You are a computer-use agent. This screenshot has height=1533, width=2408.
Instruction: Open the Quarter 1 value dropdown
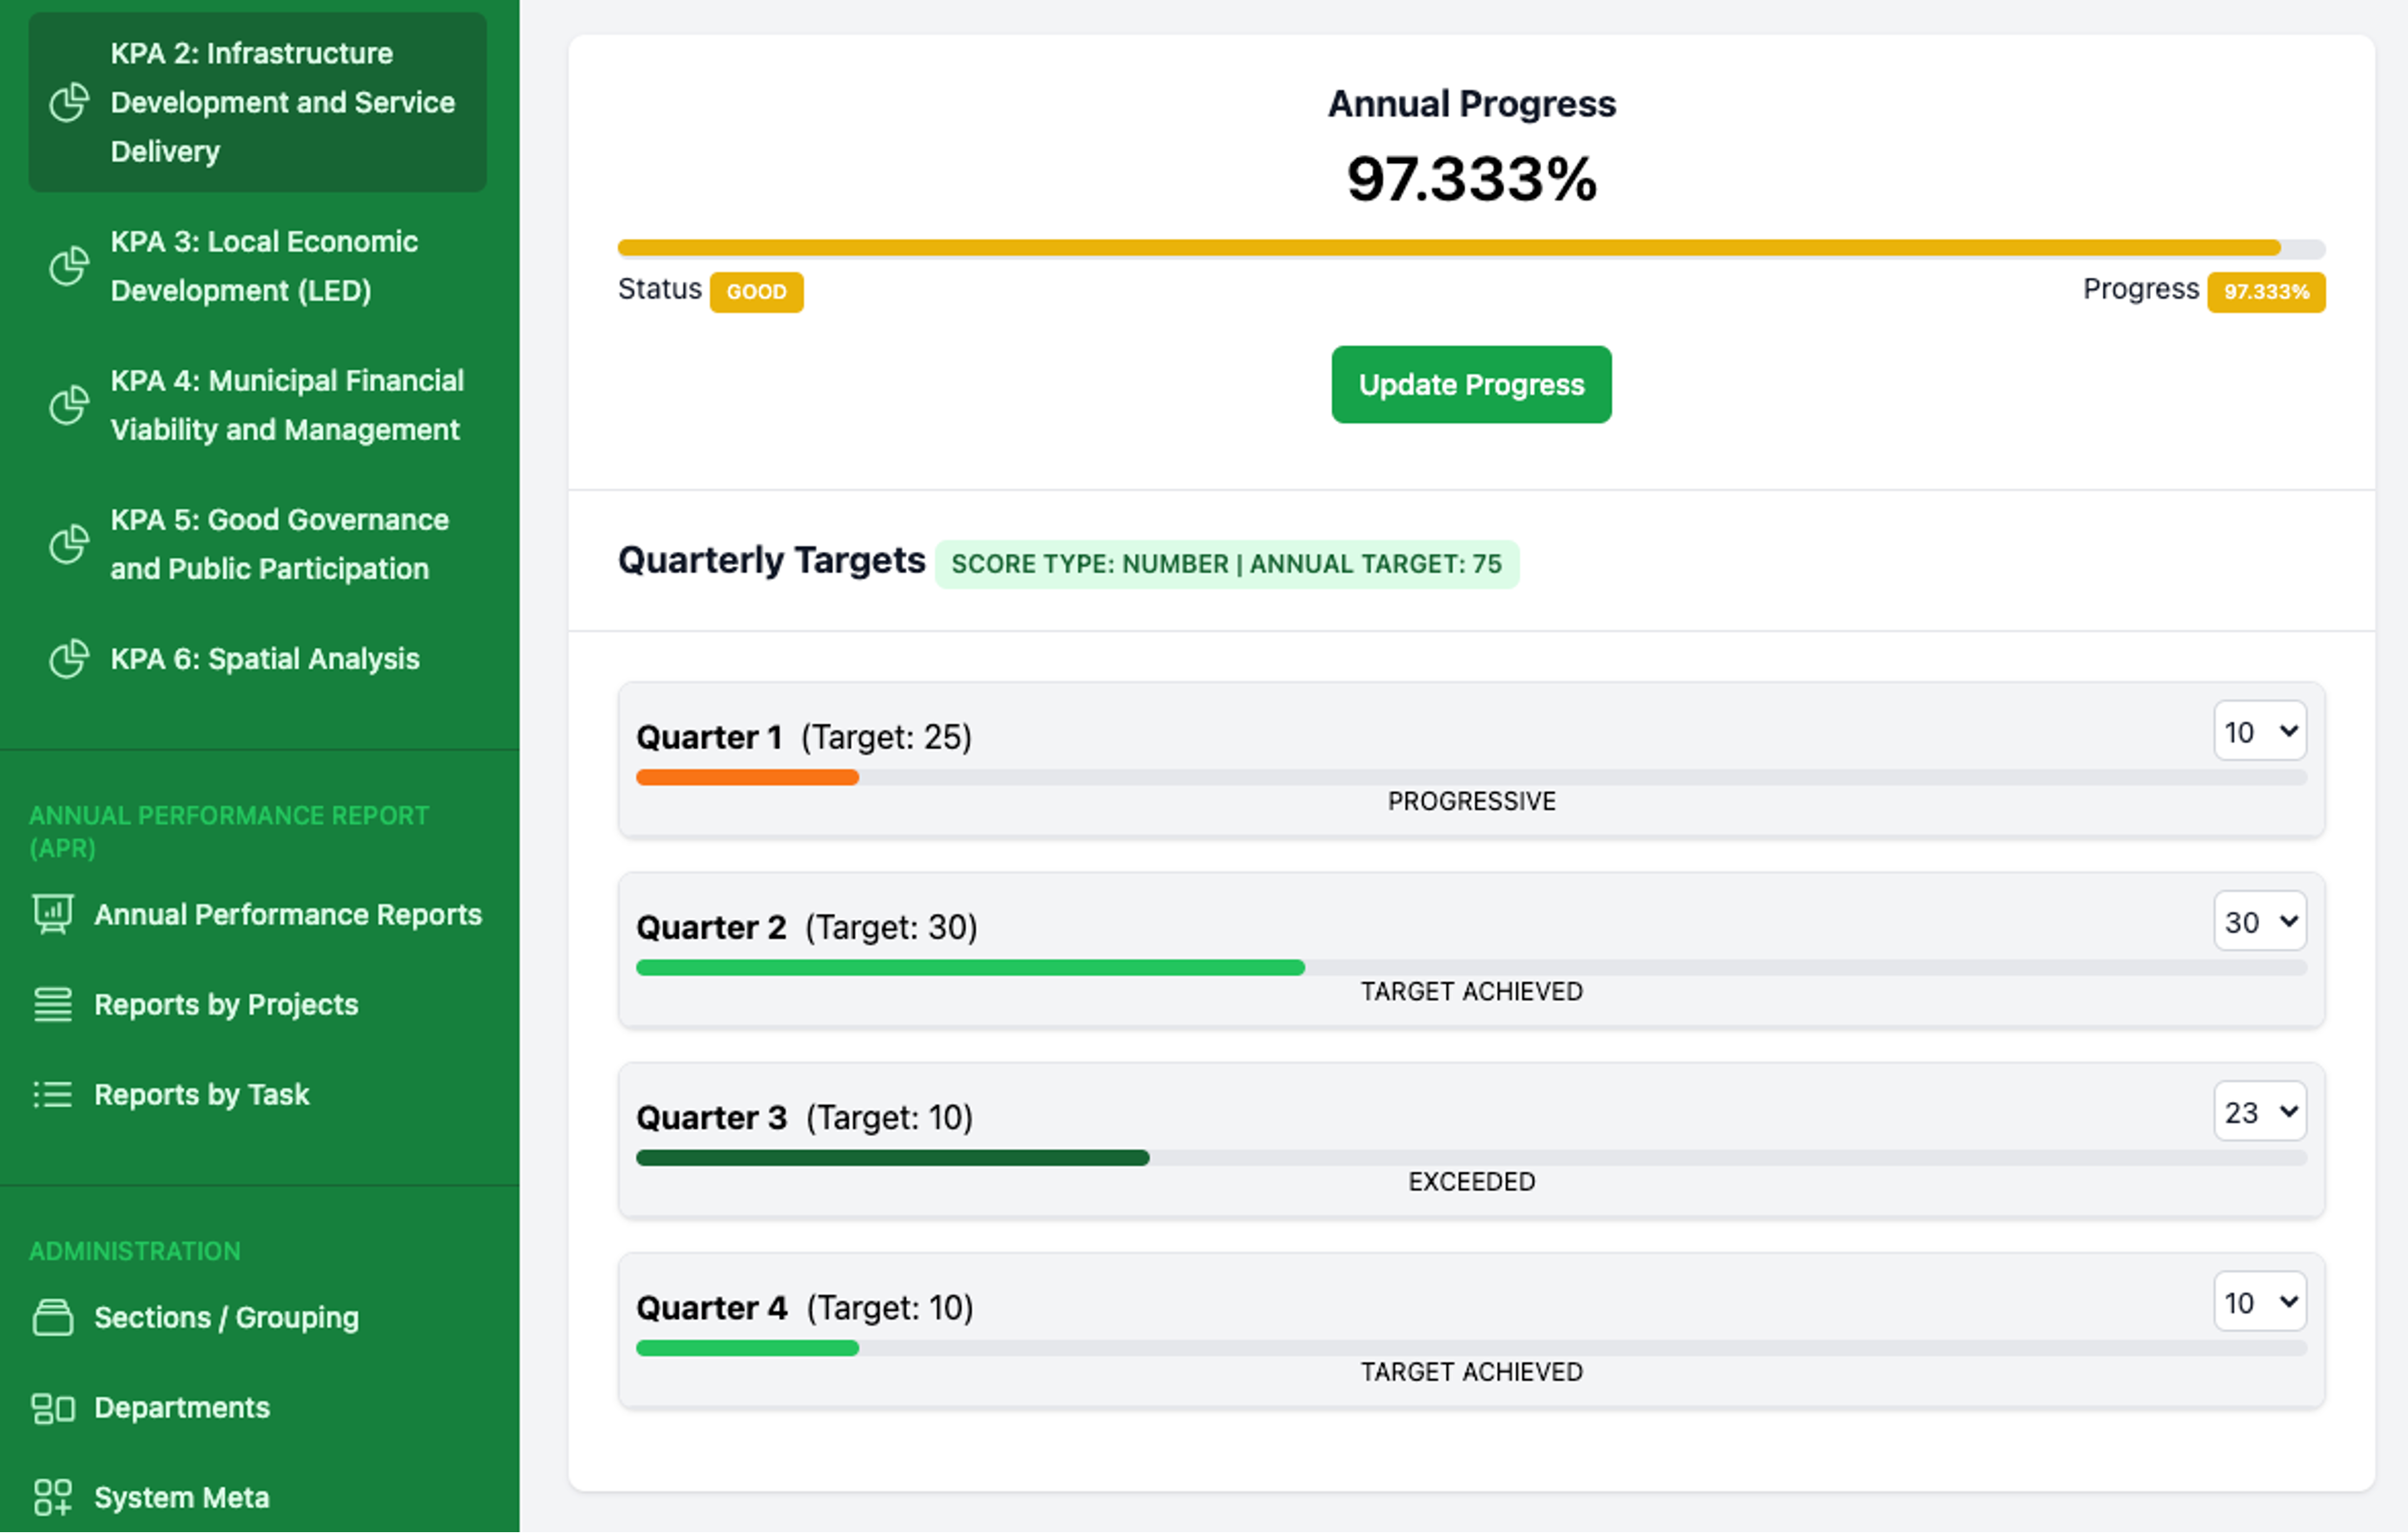click(2260, 732)
